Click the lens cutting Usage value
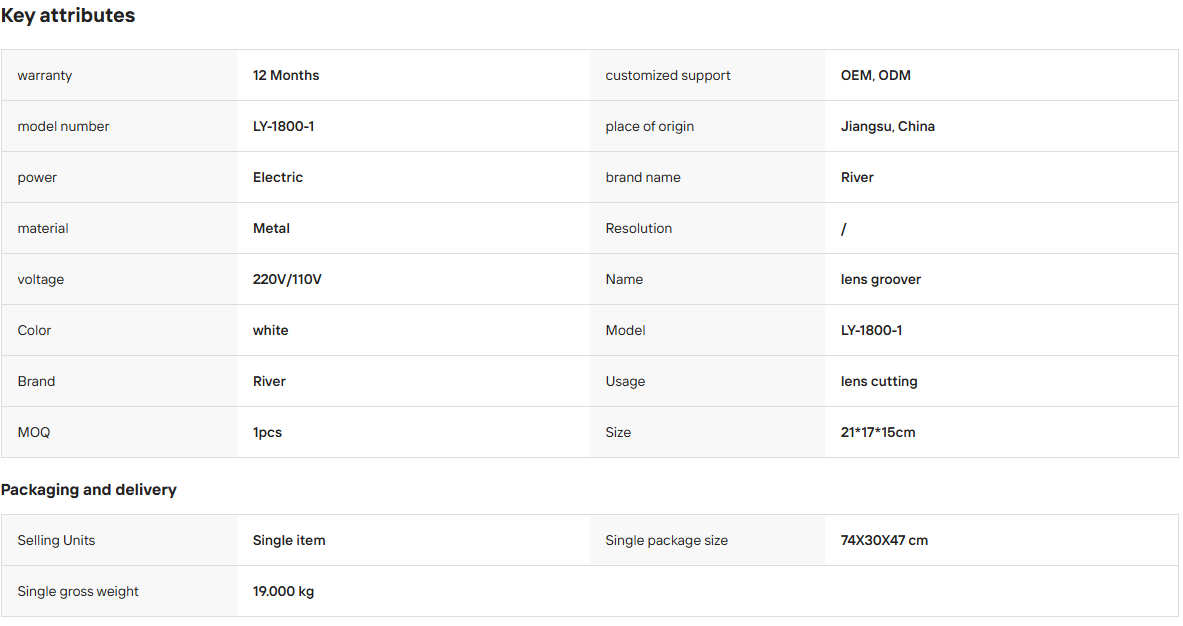 tap(879, 382)
